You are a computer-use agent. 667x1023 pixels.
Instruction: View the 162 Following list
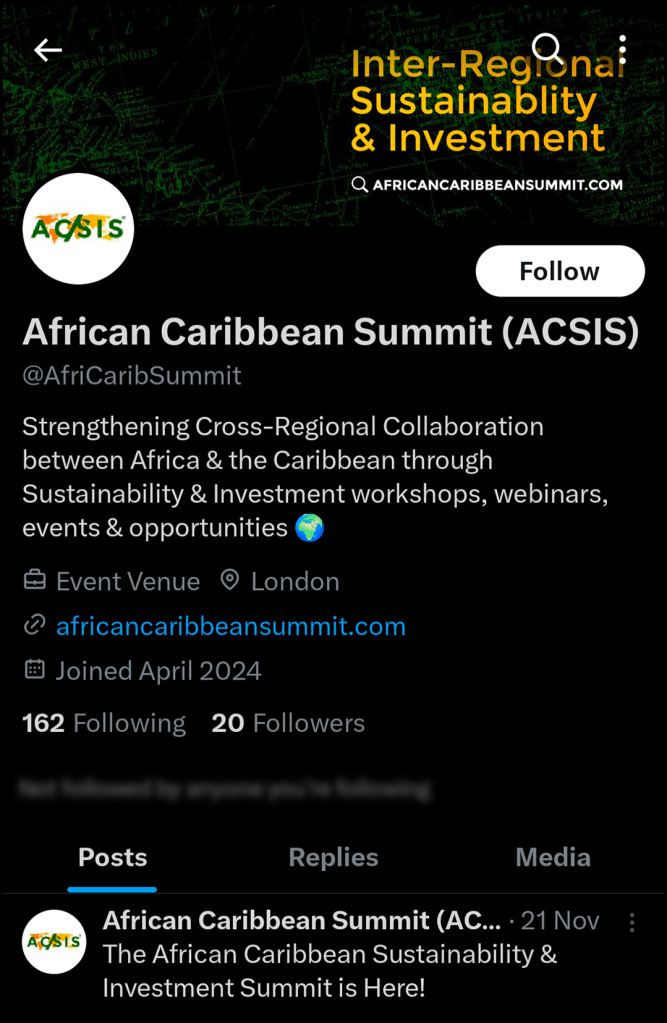tap(104, 723)
